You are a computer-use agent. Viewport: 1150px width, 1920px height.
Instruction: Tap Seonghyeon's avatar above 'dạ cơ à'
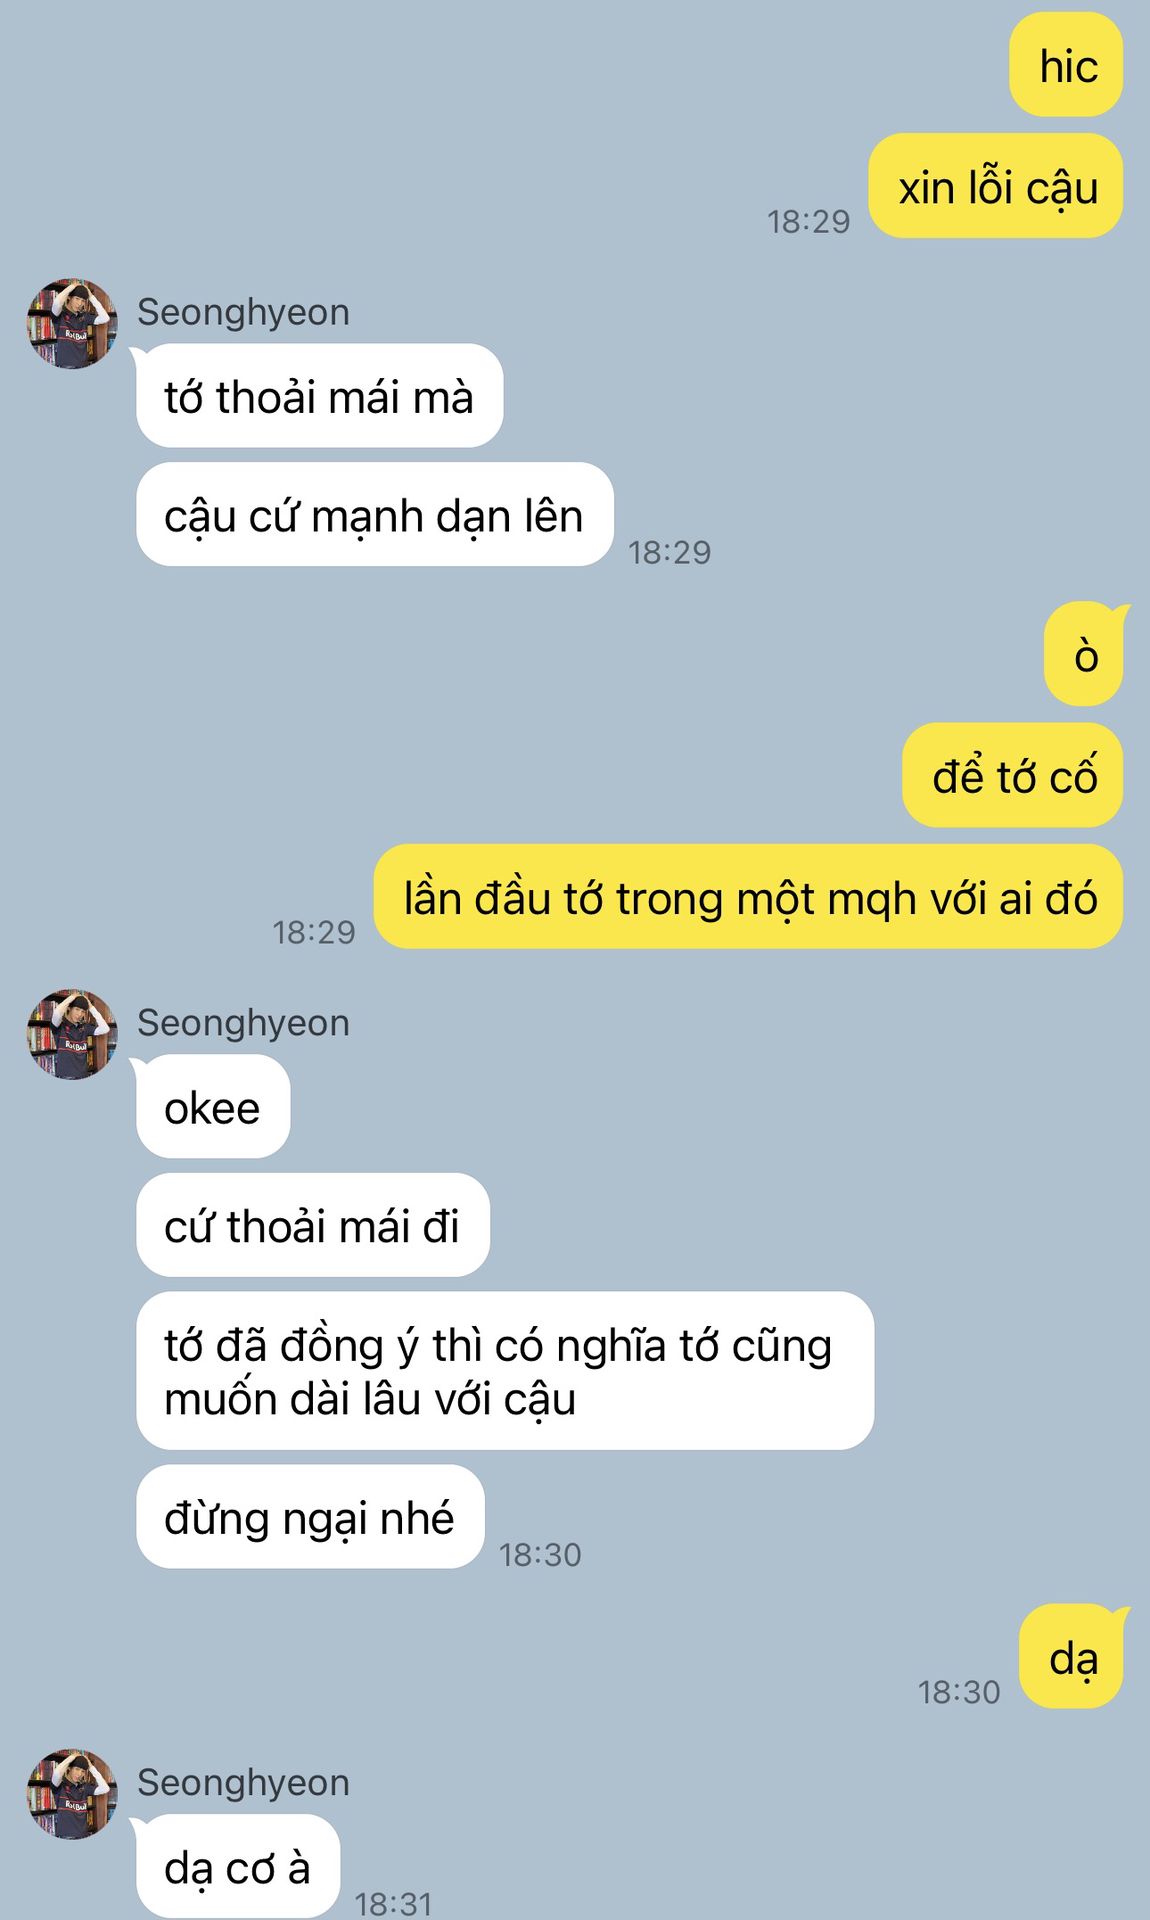coord(72,1794)
